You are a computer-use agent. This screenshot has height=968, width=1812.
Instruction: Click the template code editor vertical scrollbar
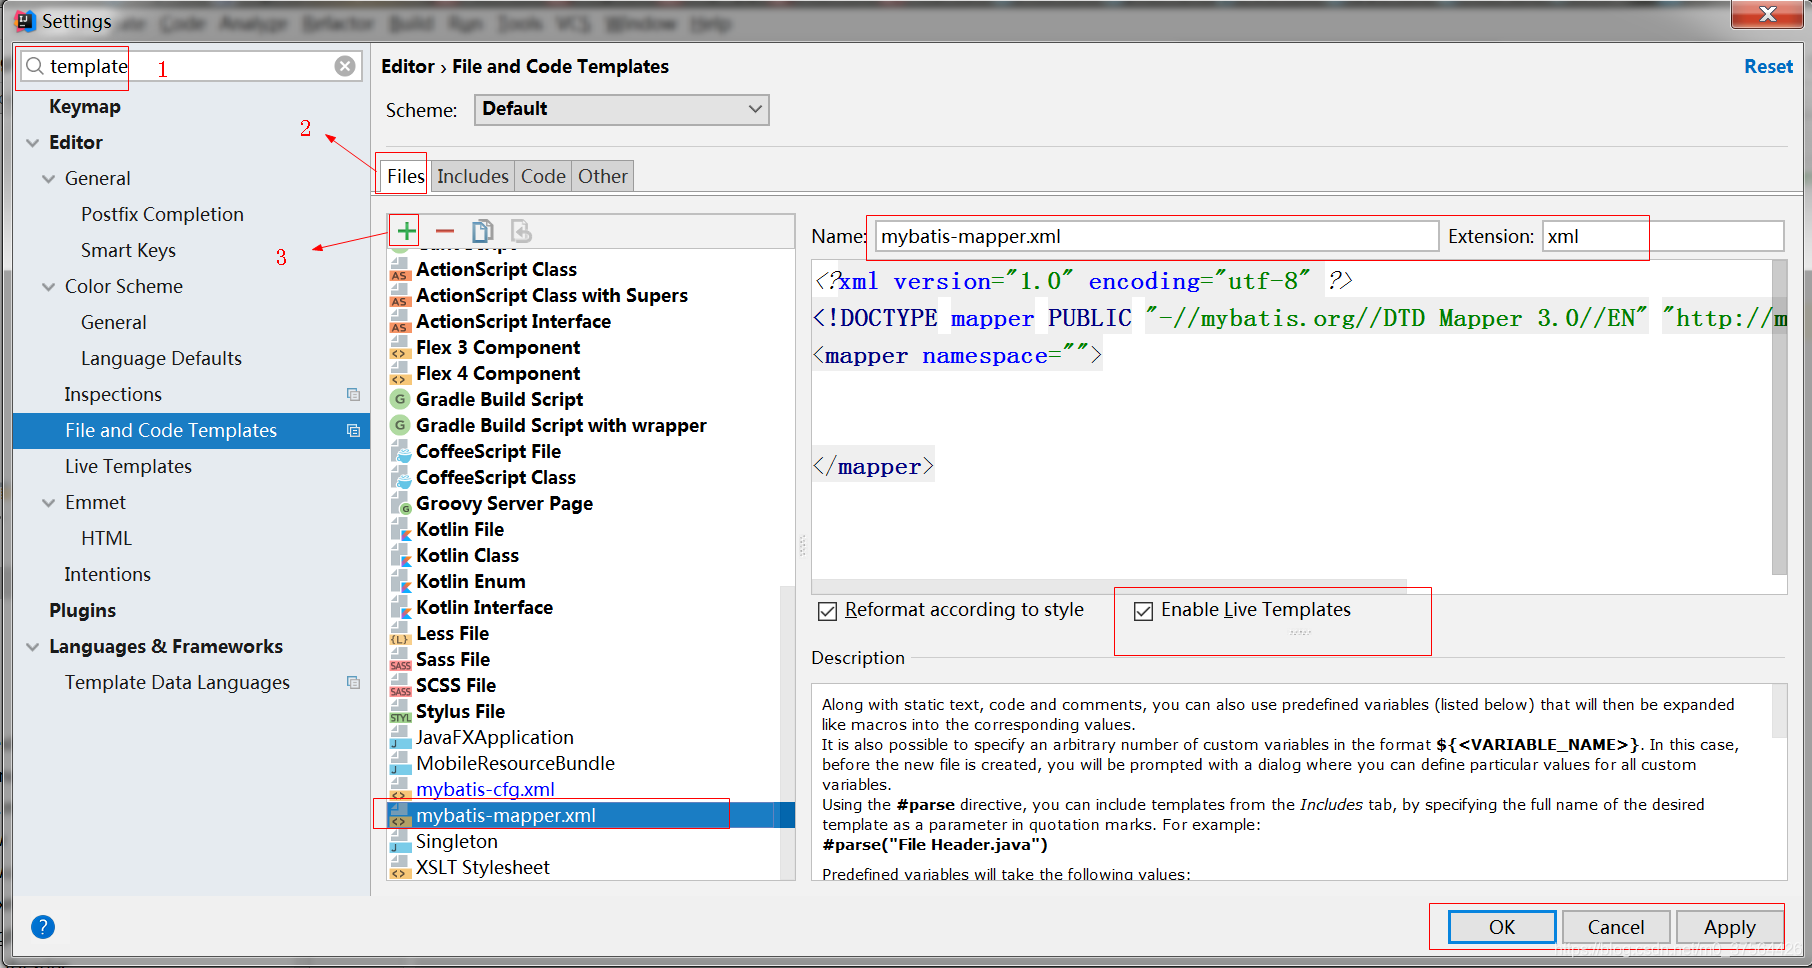coord(1779,417)
